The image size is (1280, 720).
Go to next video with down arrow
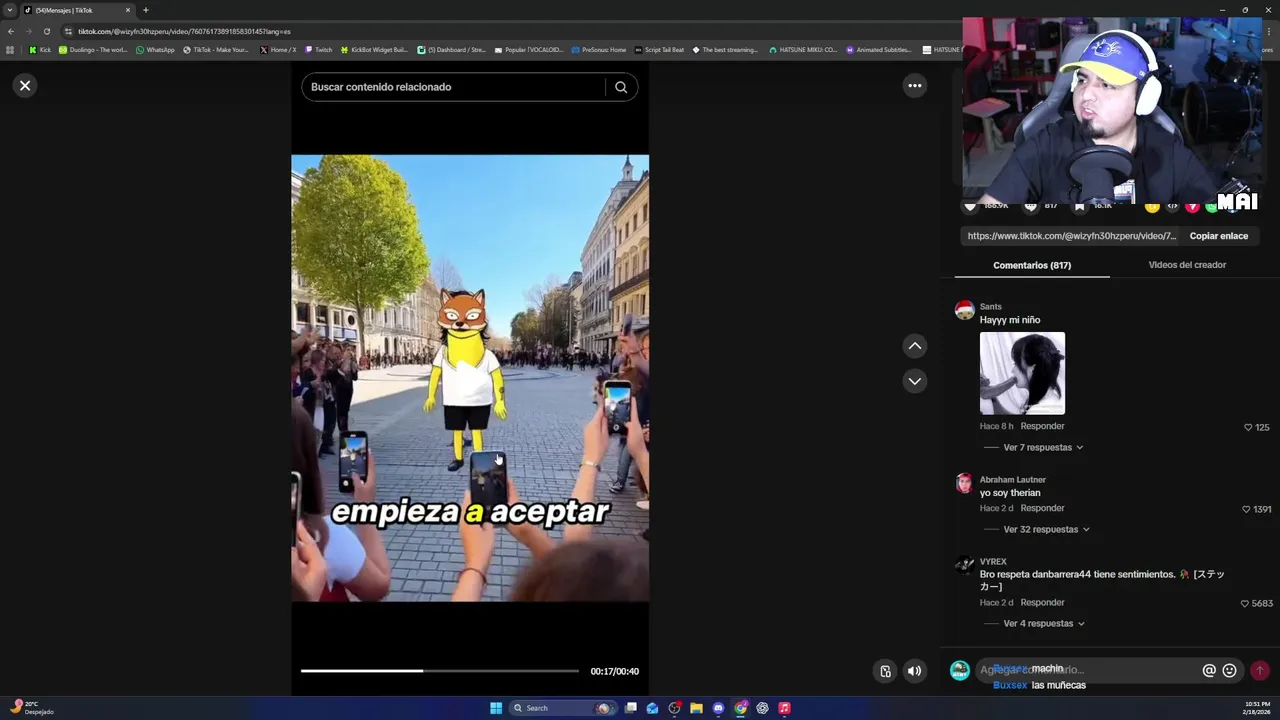point(914,381)
